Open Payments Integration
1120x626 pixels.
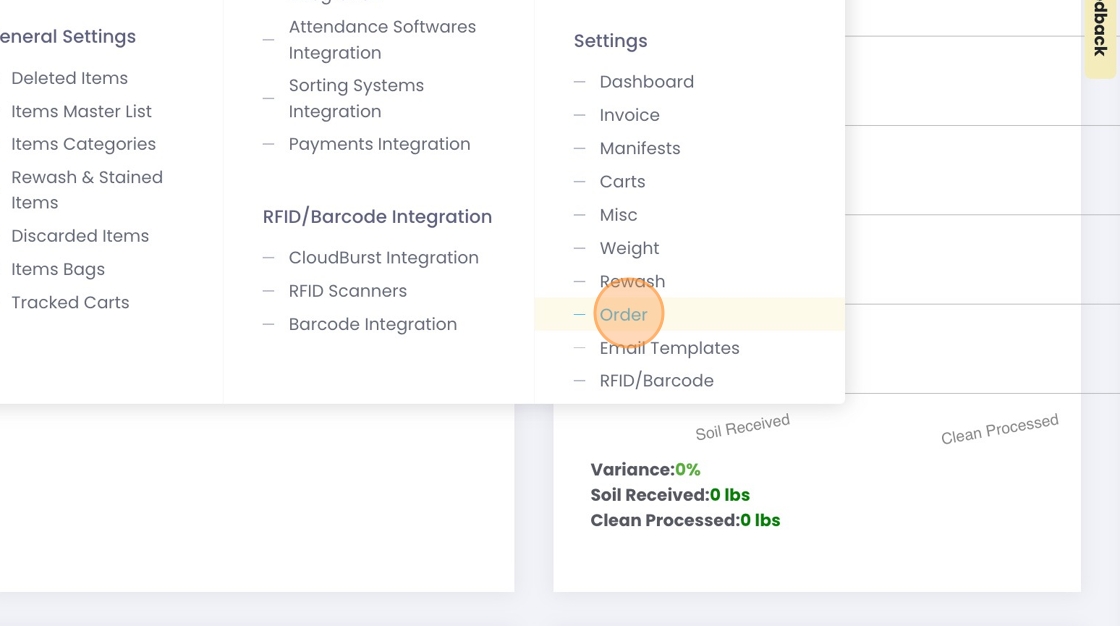[x=379, y=144]
